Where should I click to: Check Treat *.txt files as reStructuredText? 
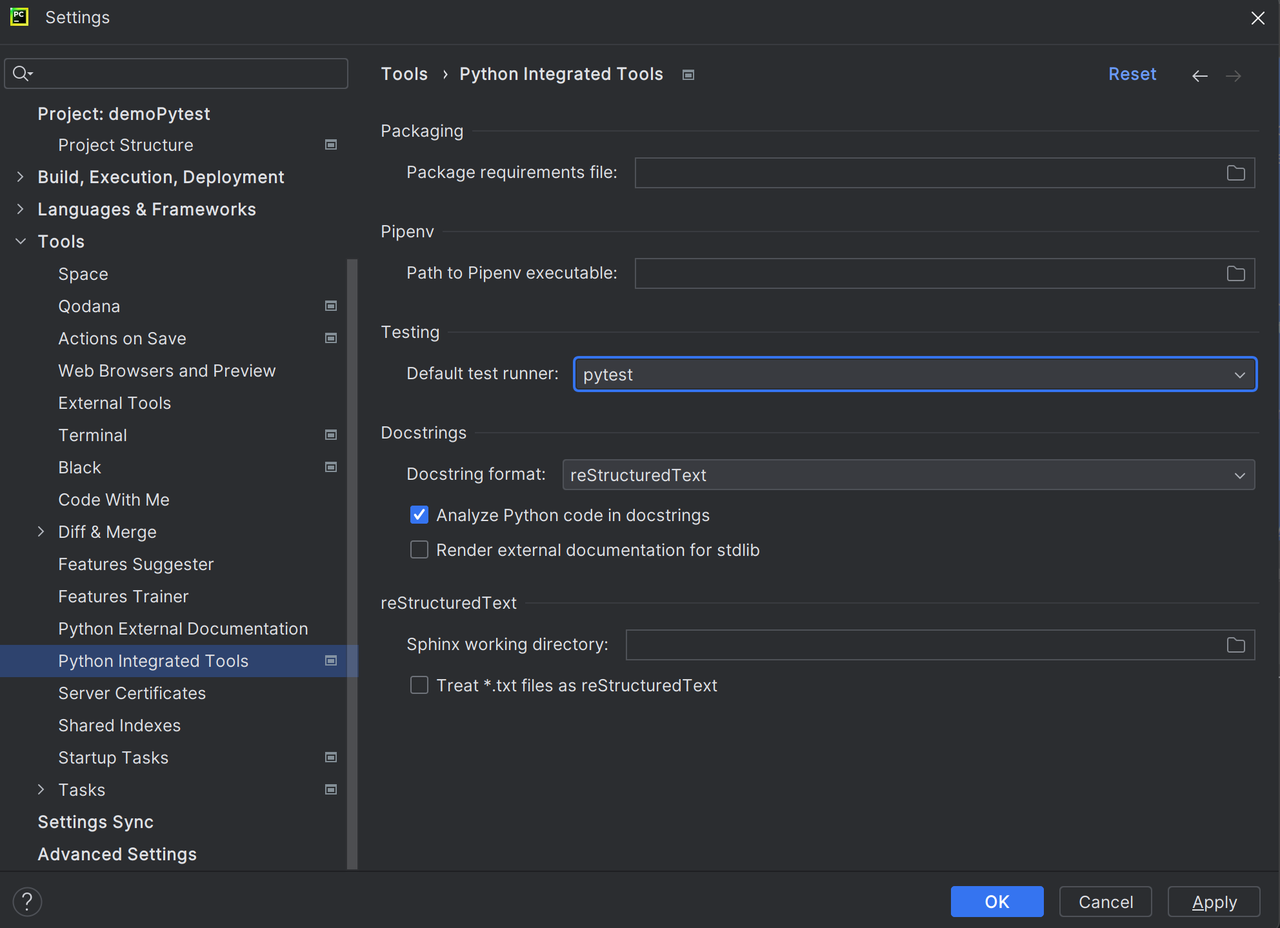tap(419, 685)
